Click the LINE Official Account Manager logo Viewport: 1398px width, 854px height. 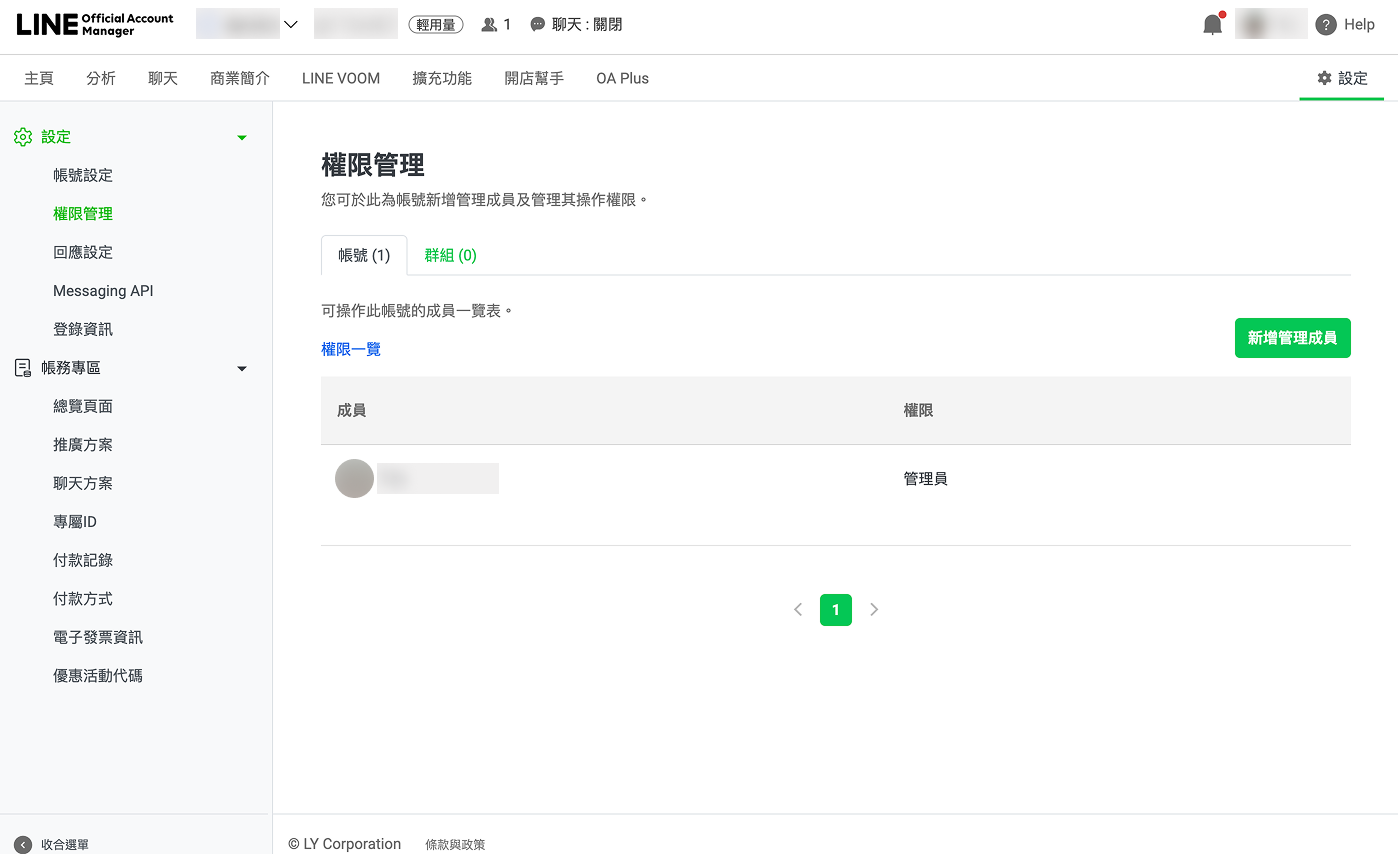coord(95,25)
